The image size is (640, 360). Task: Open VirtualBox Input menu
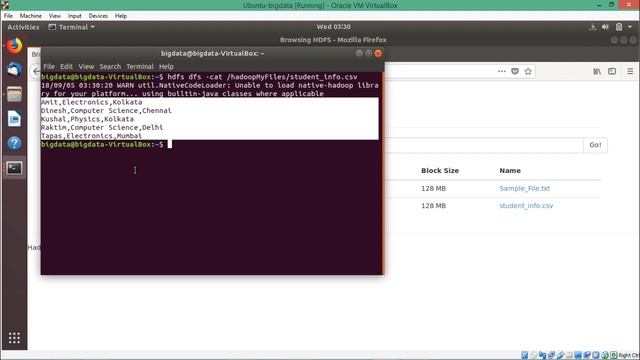pos(75,16)
